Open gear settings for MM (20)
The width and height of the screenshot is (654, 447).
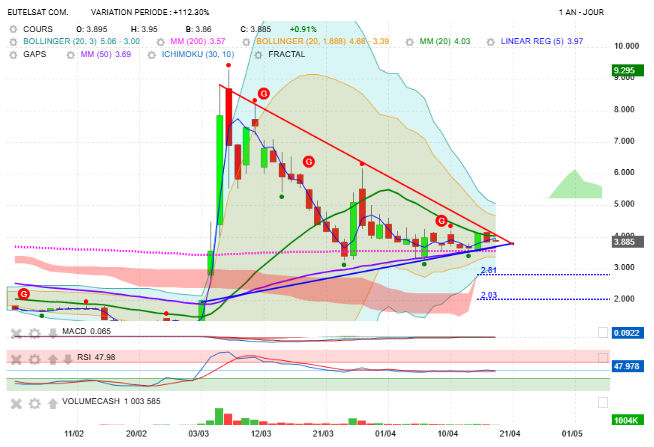pyautogui.click(x=410, y=42)
